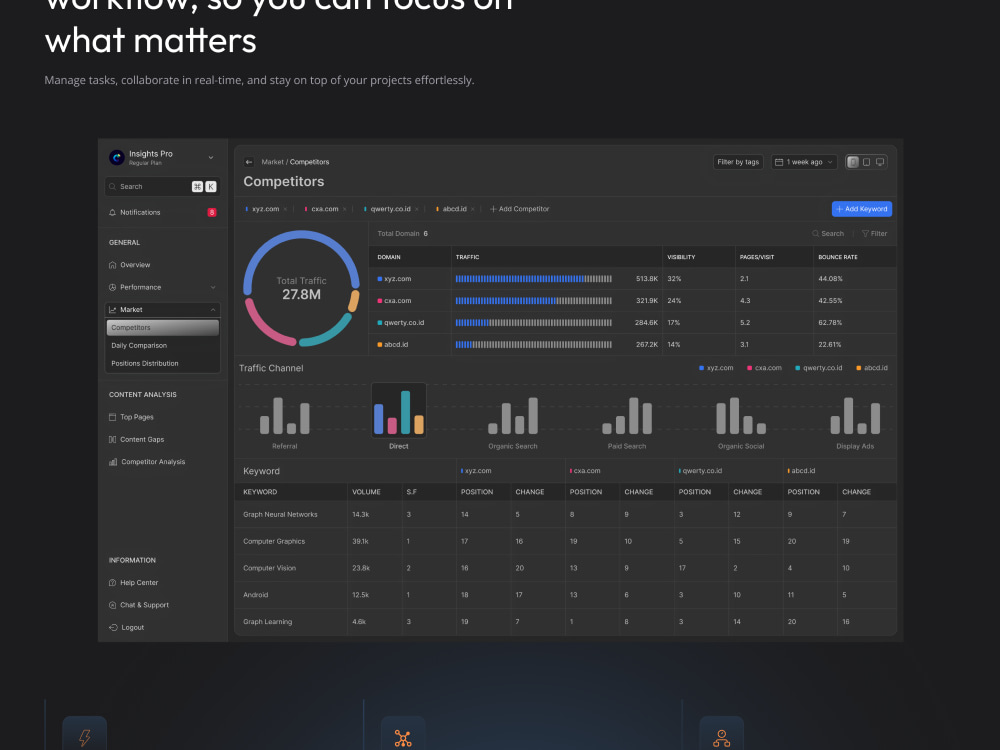Select the abcd.id domain row
Screen dimensions: 1000x750
pos(633,344)
